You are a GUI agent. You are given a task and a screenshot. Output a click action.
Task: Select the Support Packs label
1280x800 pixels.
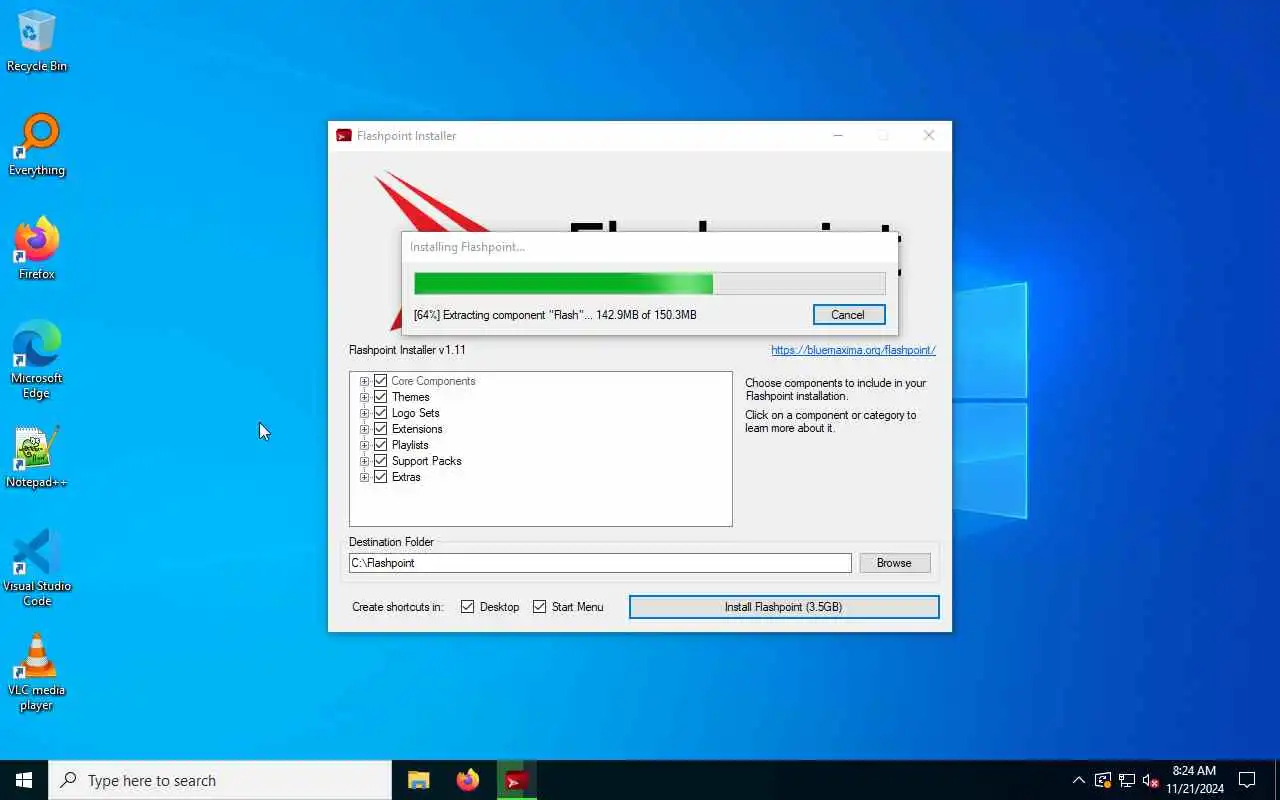coord(426,461)
